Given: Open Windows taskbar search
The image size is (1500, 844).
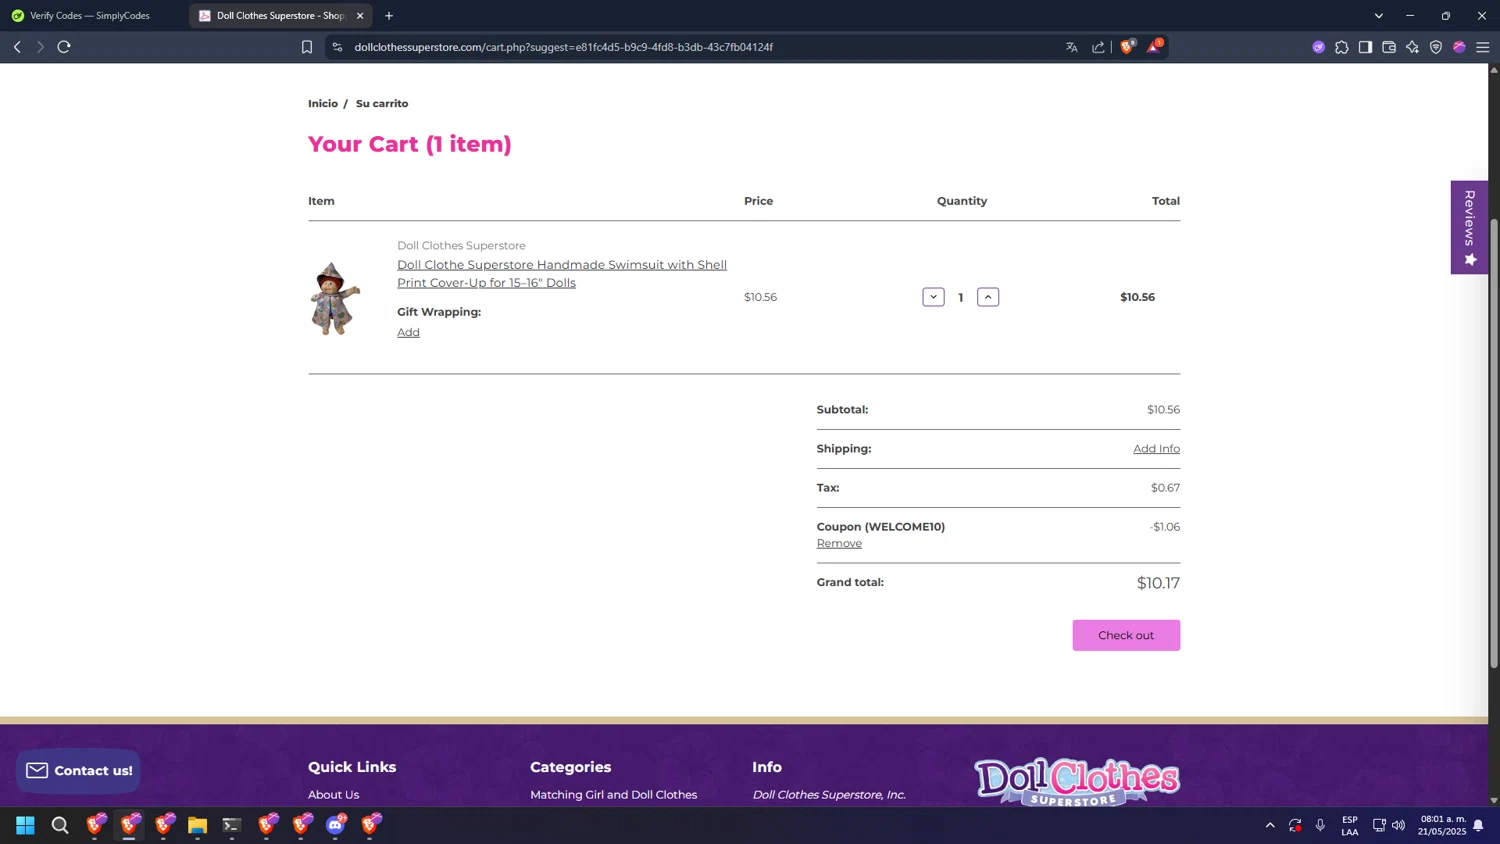Looking at the screenshot, I should pyautogui.click(x=60, y=825).
